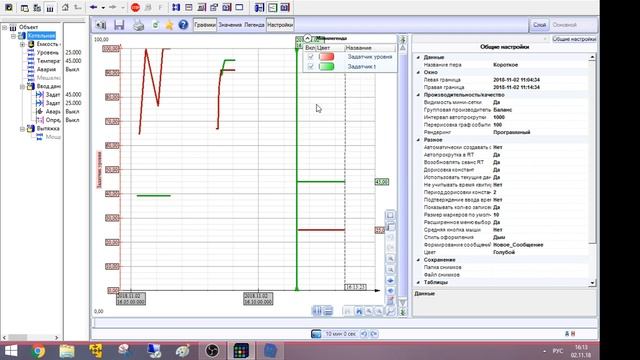
Task: Open the back arrow history dropdown
Action: click(x=103, y=8)
